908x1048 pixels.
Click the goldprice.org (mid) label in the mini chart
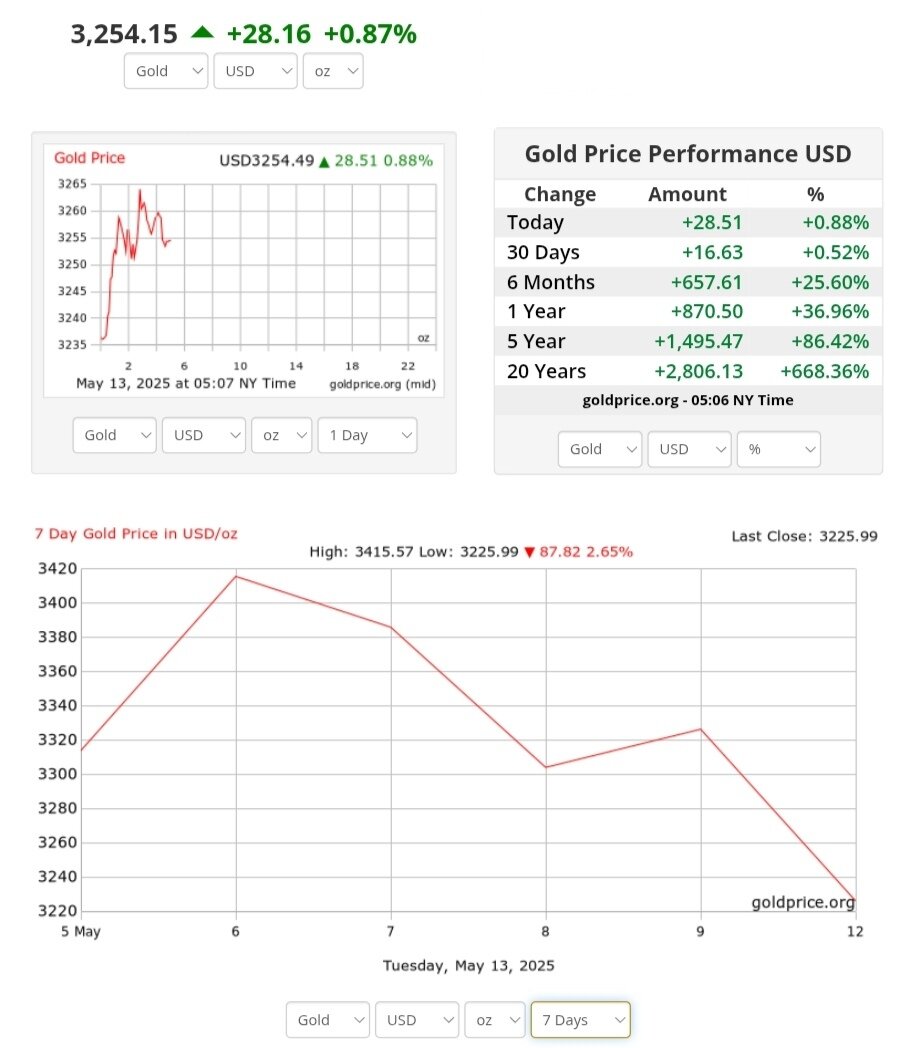coord(382,384)
